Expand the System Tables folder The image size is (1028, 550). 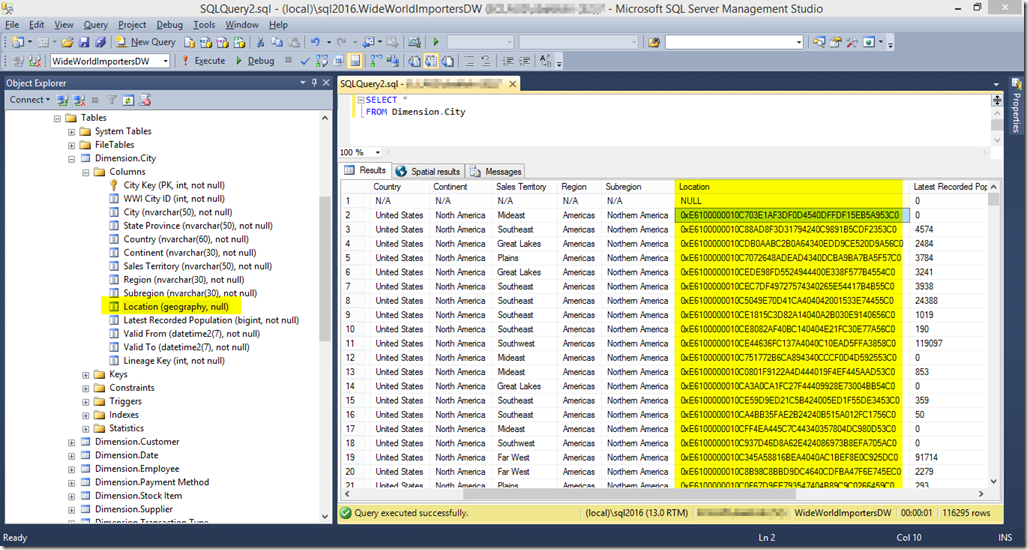tap(71, 132)
